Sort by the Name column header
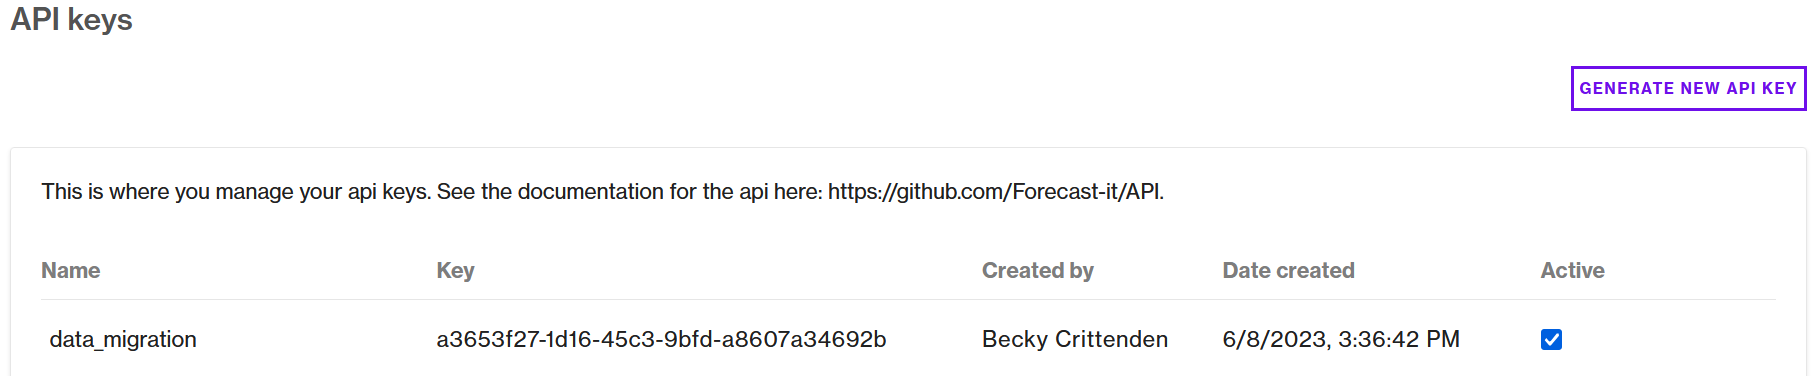The width and height of the screenshot is (1813, 376). [70, 270]
